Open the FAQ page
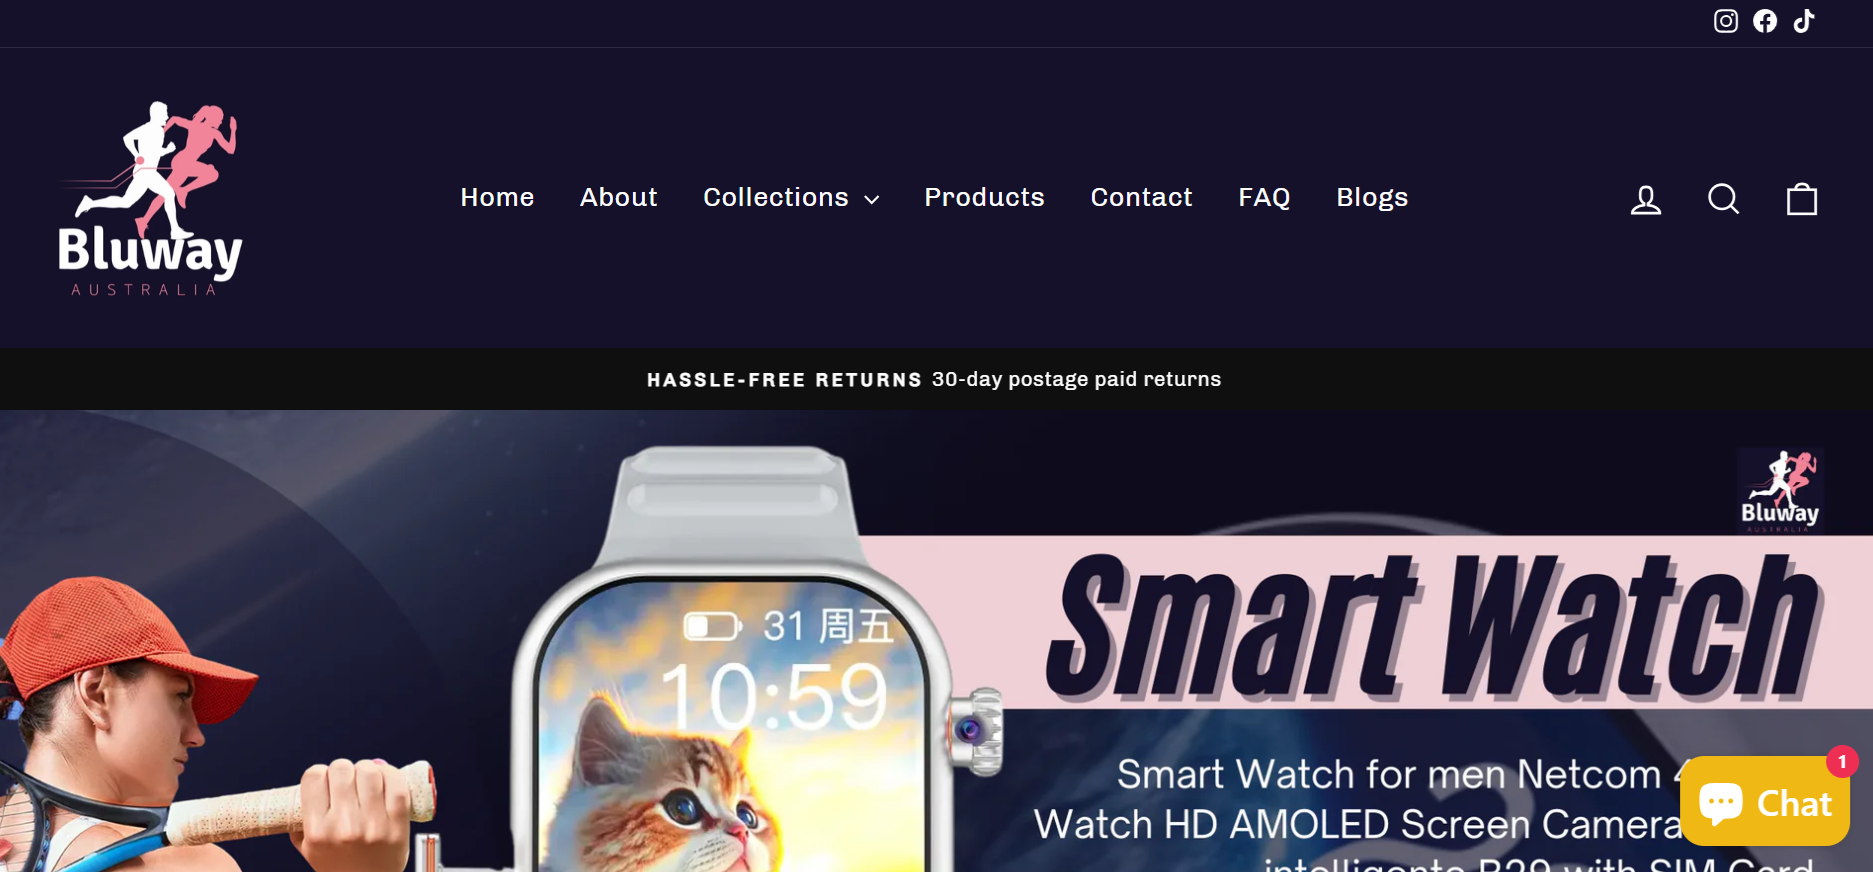Viewport: 1873px width, 872px height. click(1264, 197)
